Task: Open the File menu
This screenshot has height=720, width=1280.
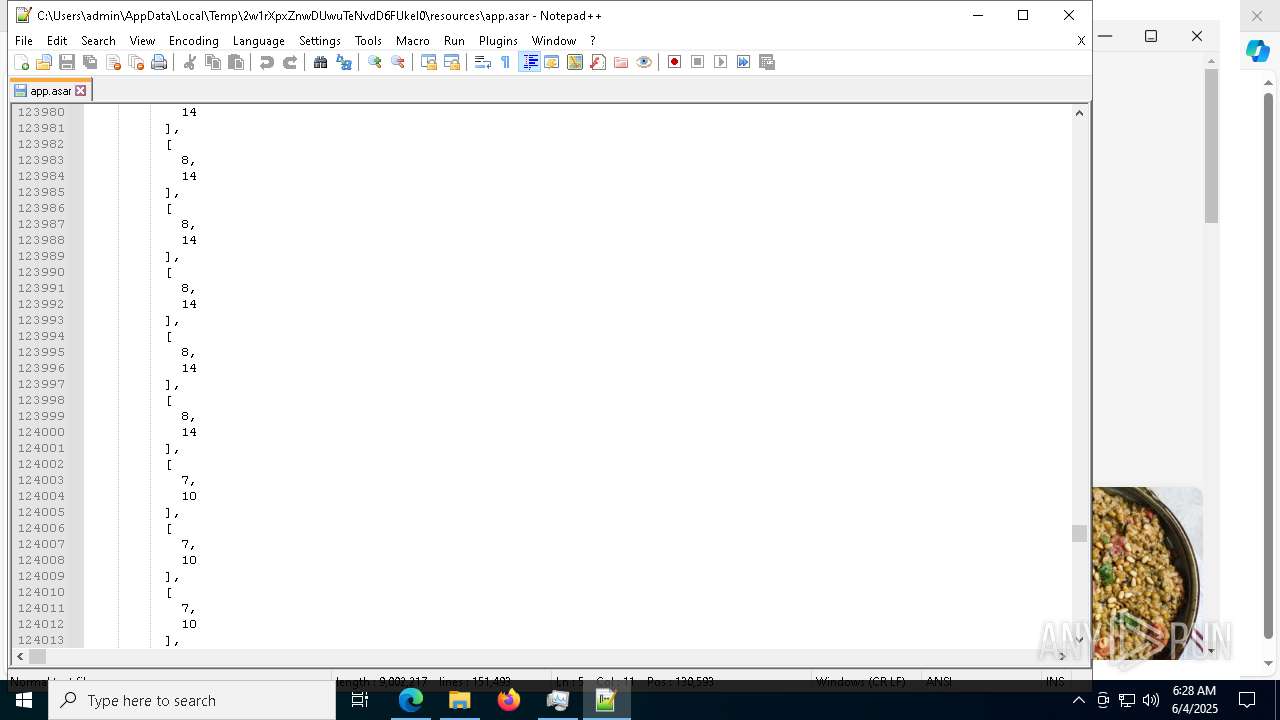Action: coord(24,41)
